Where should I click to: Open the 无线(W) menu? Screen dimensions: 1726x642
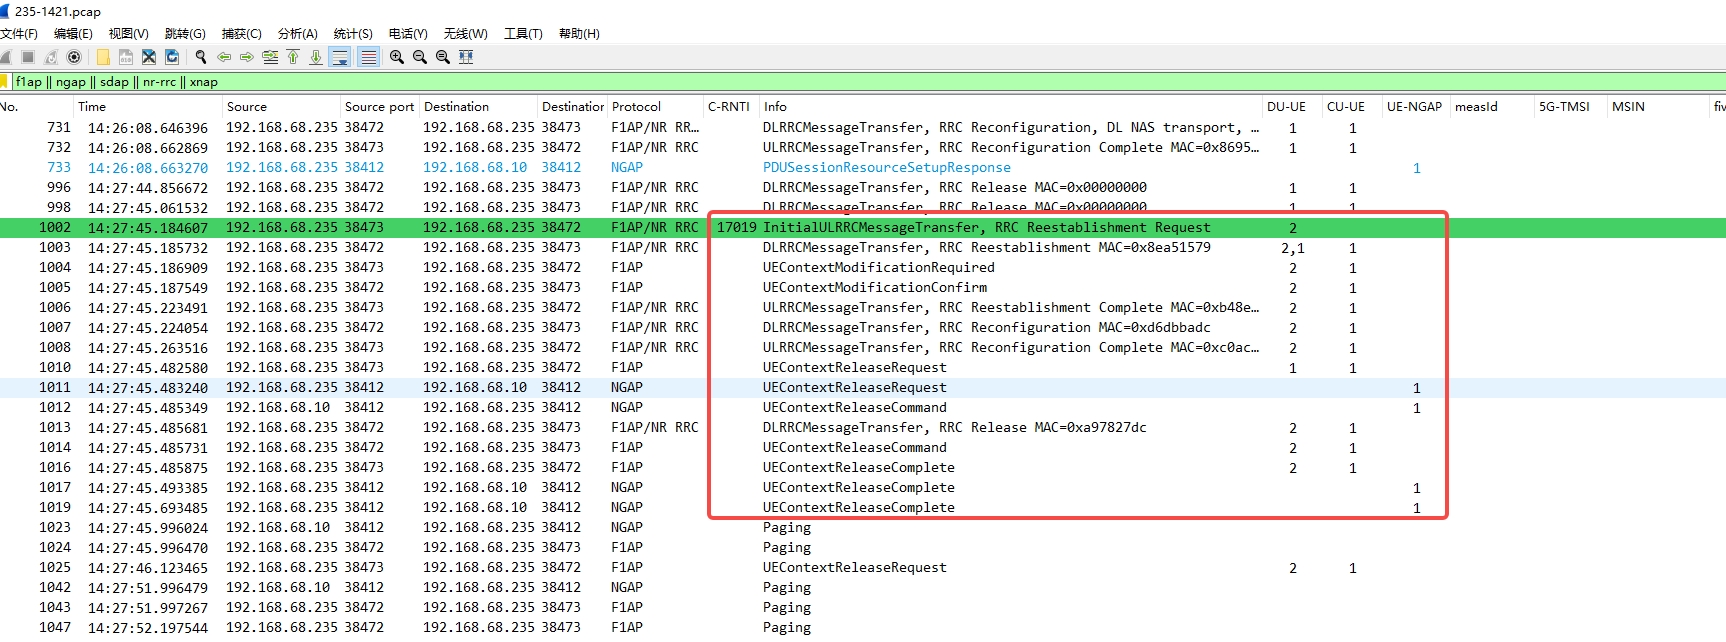tap(466, 33)
